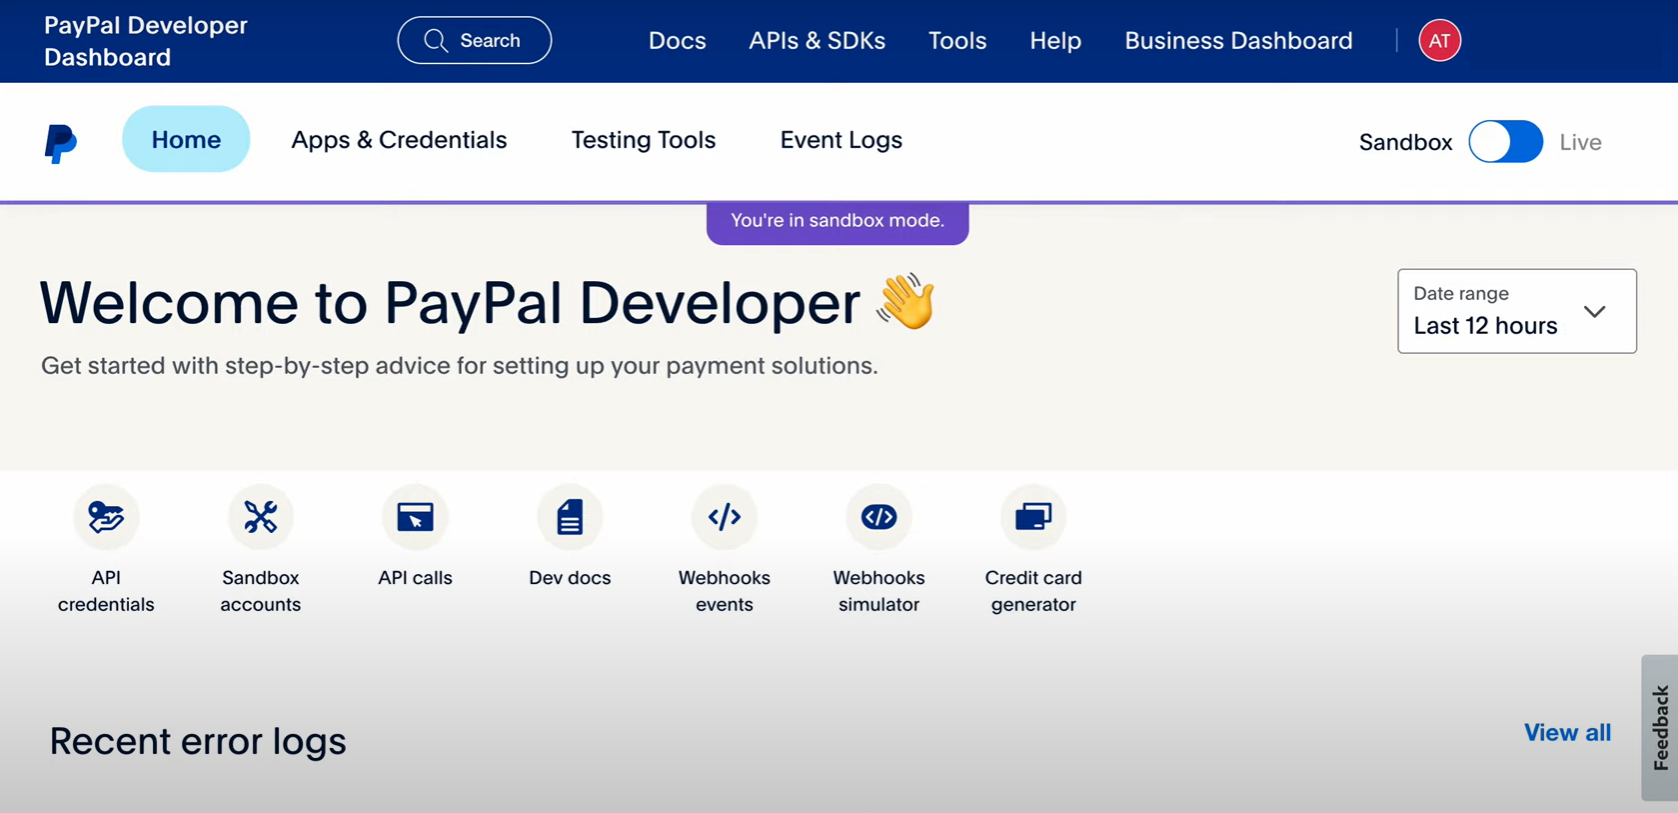1678x813 pixels.
Task: Click the Sandbox accounts tools icon
Action: (260, 517)
